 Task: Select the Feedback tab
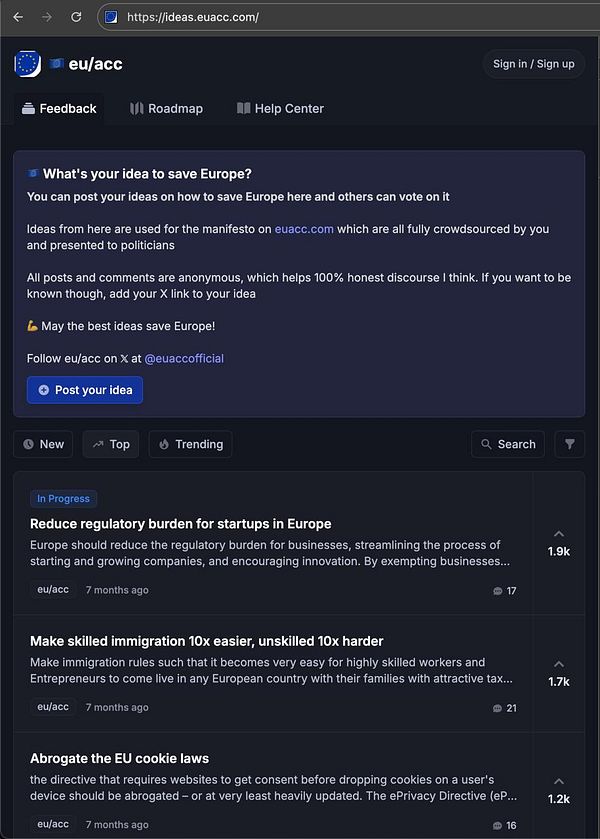(x=58, y=109)
